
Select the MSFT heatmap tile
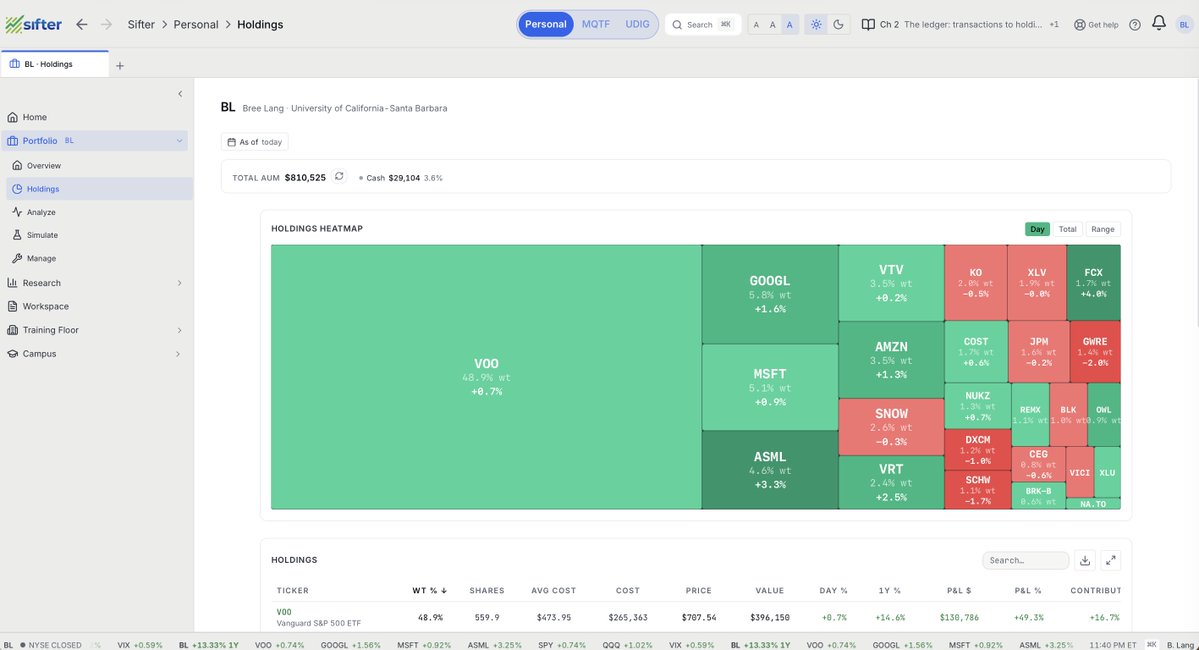pos(770,387)
